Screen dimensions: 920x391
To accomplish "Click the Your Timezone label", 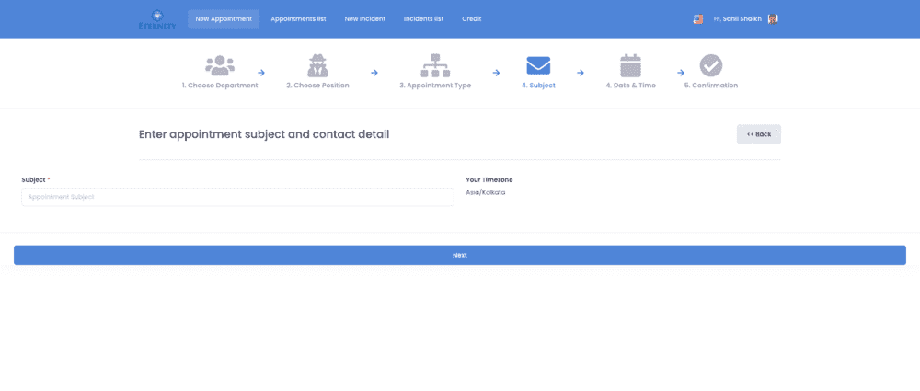I will [x=489, y=180].
